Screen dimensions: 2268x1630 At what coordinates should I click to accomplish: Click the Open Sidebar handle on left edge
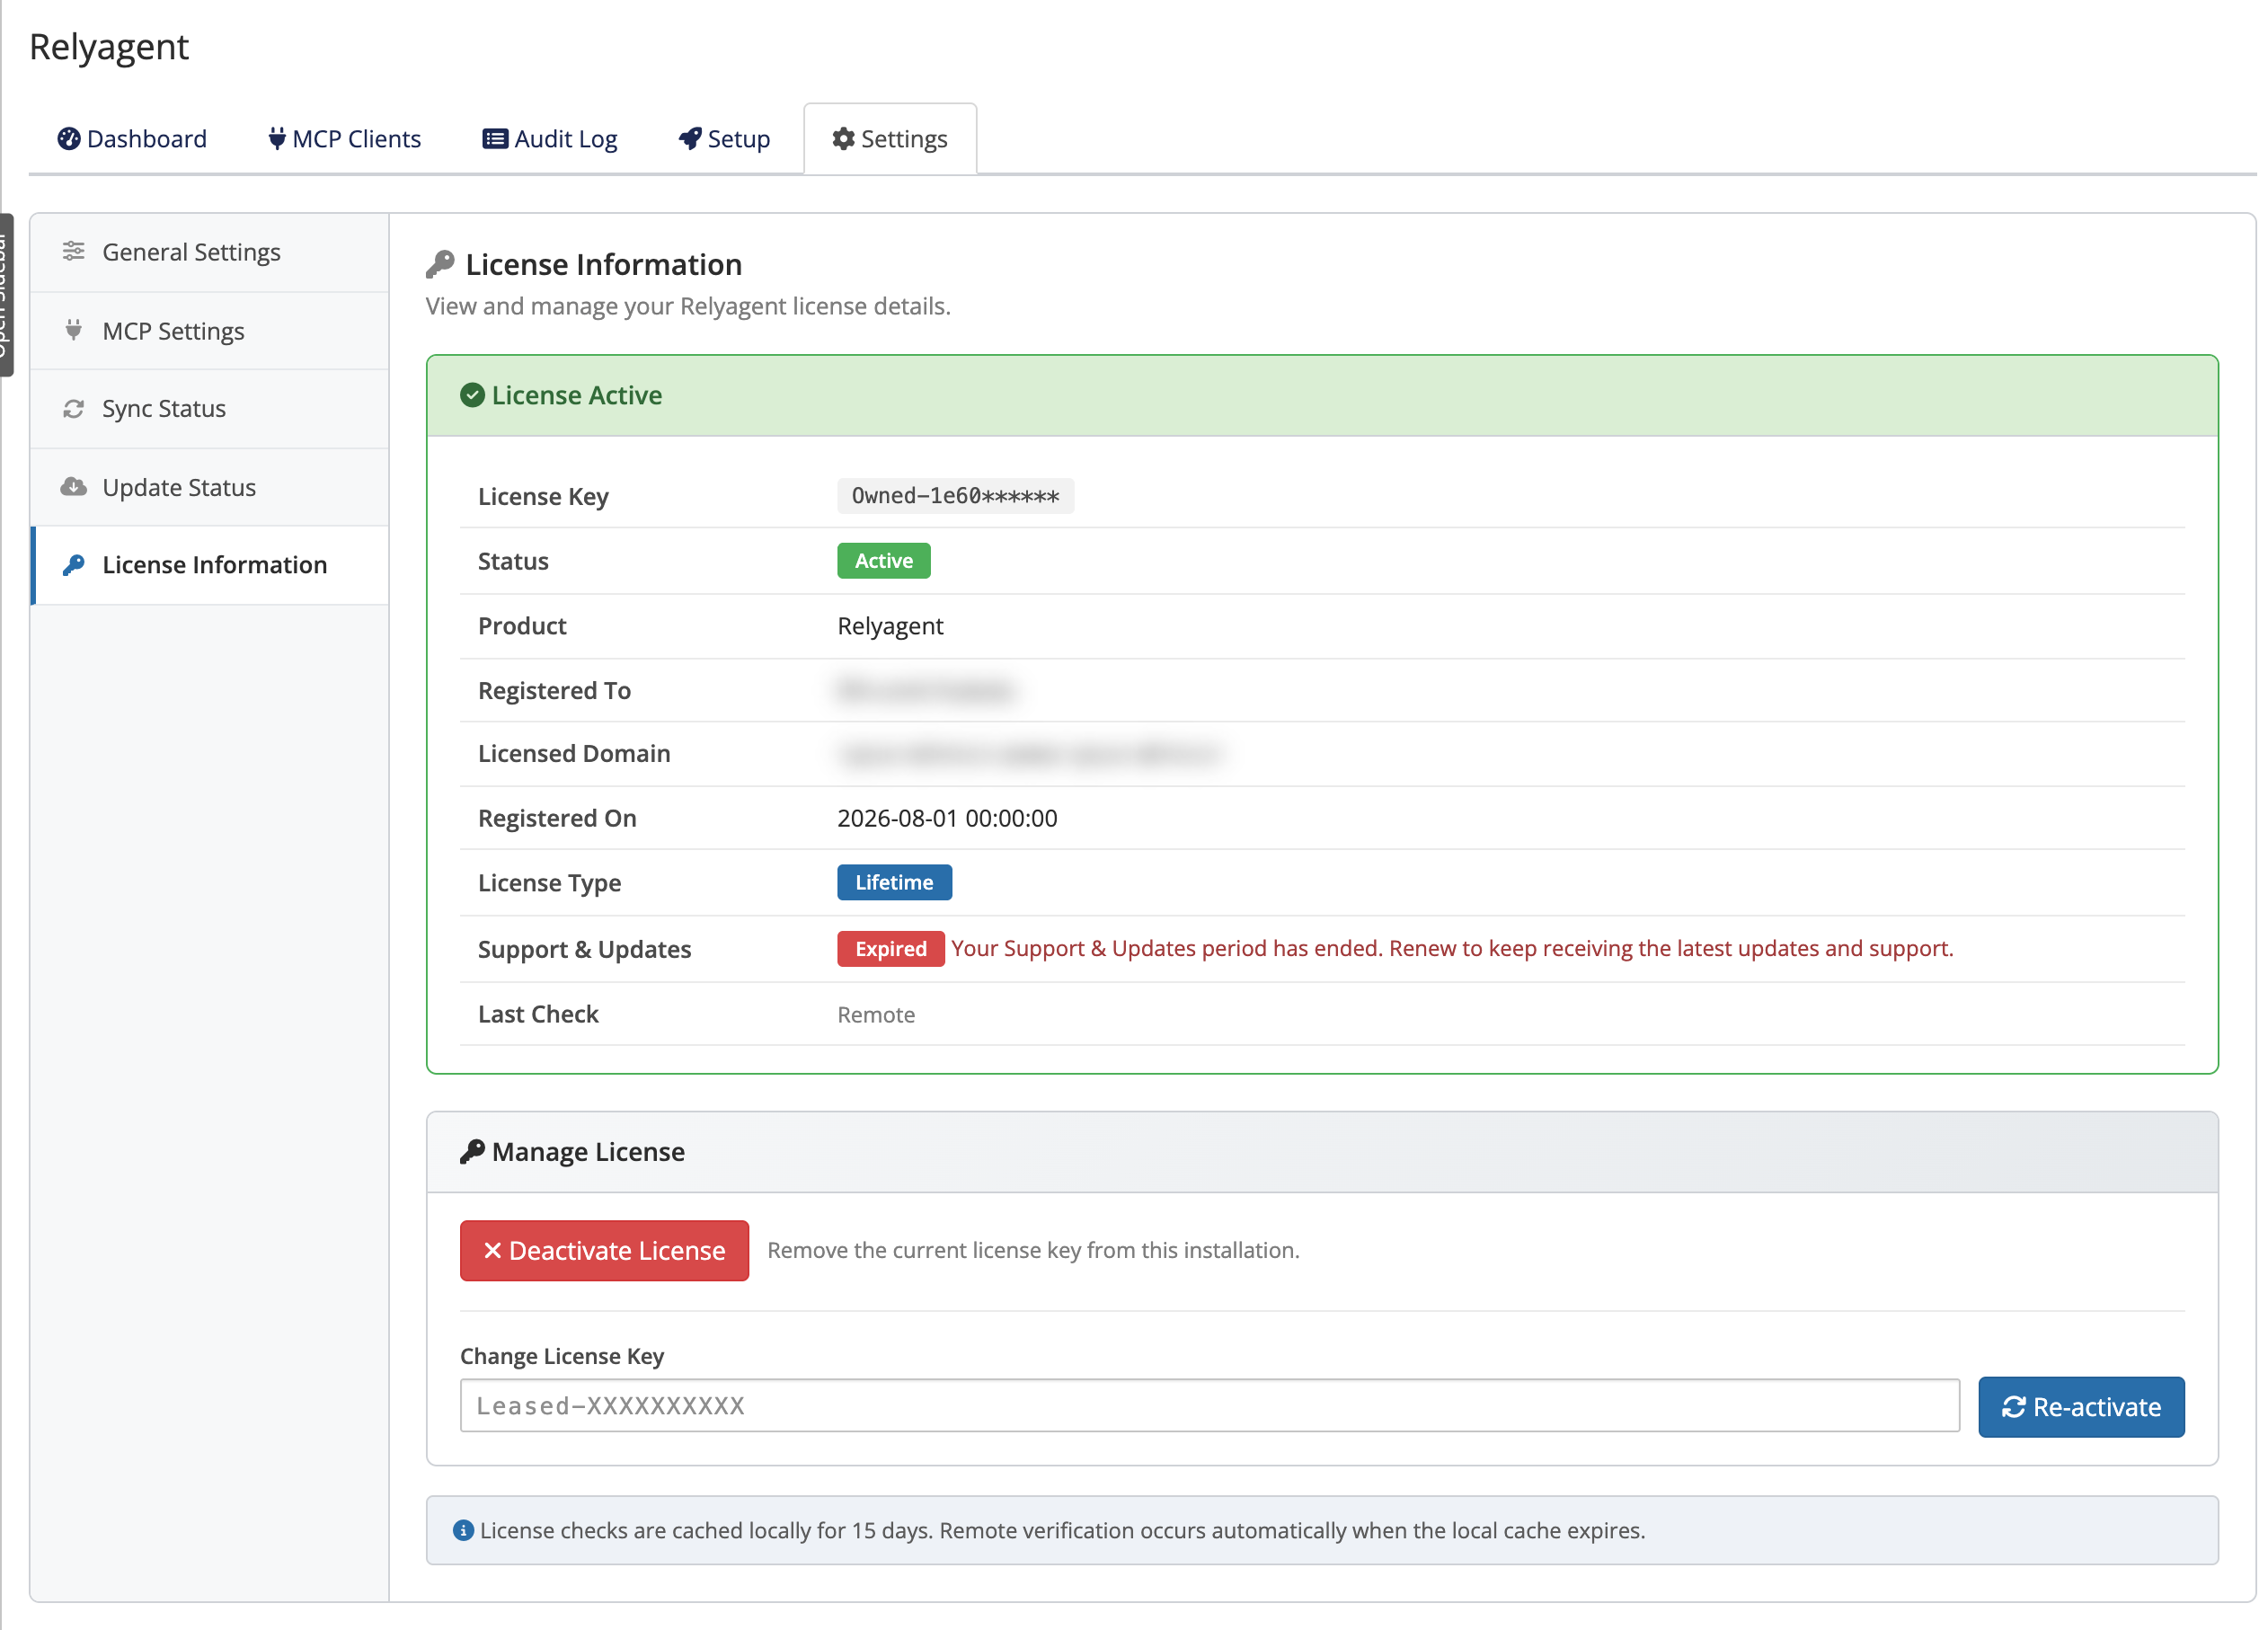click(7, 294)
